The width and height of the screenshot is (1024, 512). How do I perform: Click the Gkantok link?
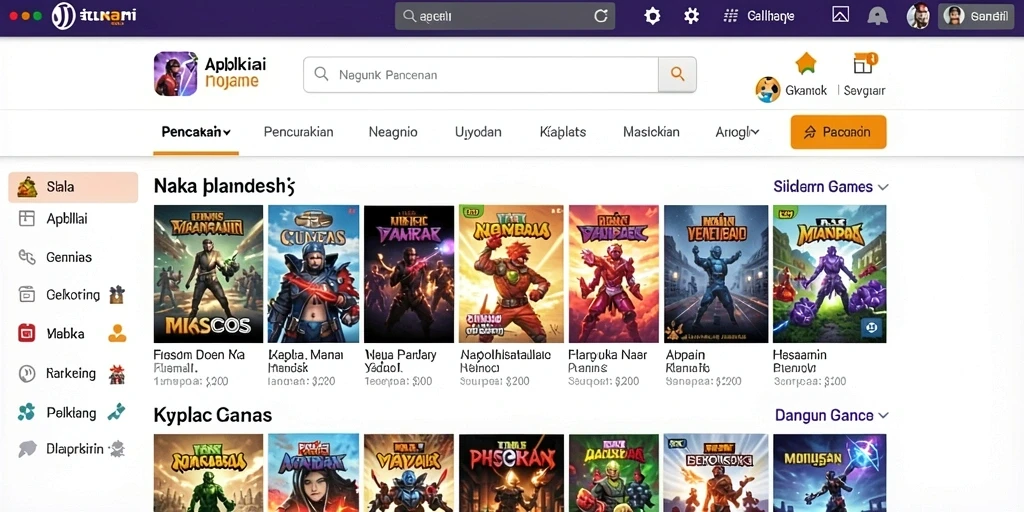[806, 91]
